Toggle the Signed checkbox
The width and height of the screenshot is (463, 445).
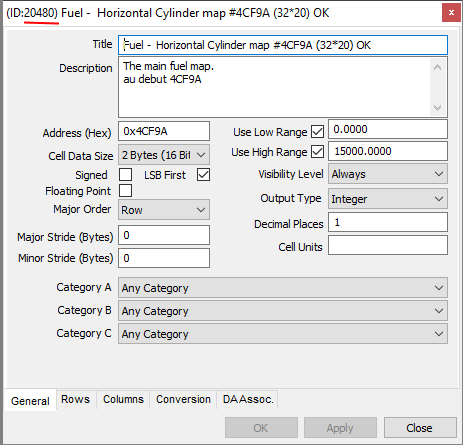[125, 174]
